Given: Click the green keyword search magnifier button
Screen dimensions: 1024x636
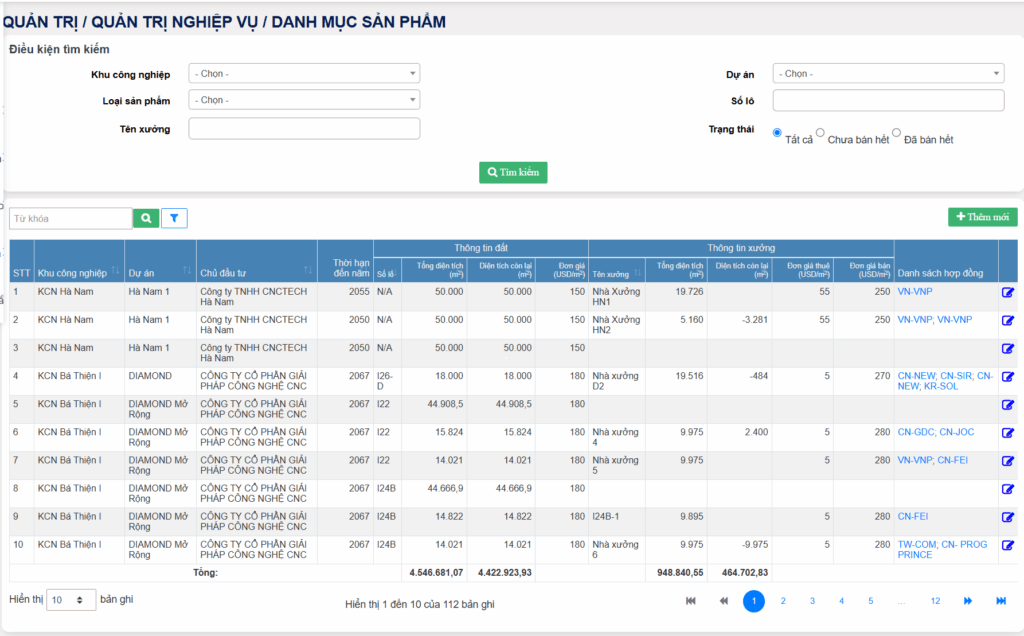Looking at the screenshot, I should pos(146,218).
